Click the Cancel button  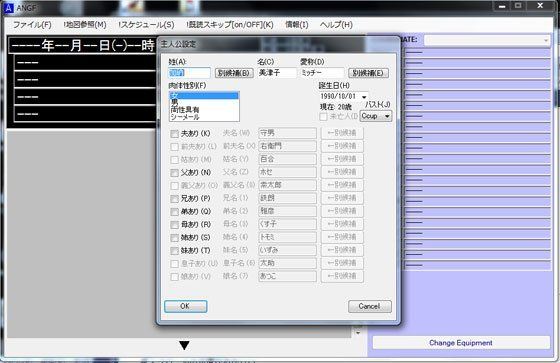[370, 306]
